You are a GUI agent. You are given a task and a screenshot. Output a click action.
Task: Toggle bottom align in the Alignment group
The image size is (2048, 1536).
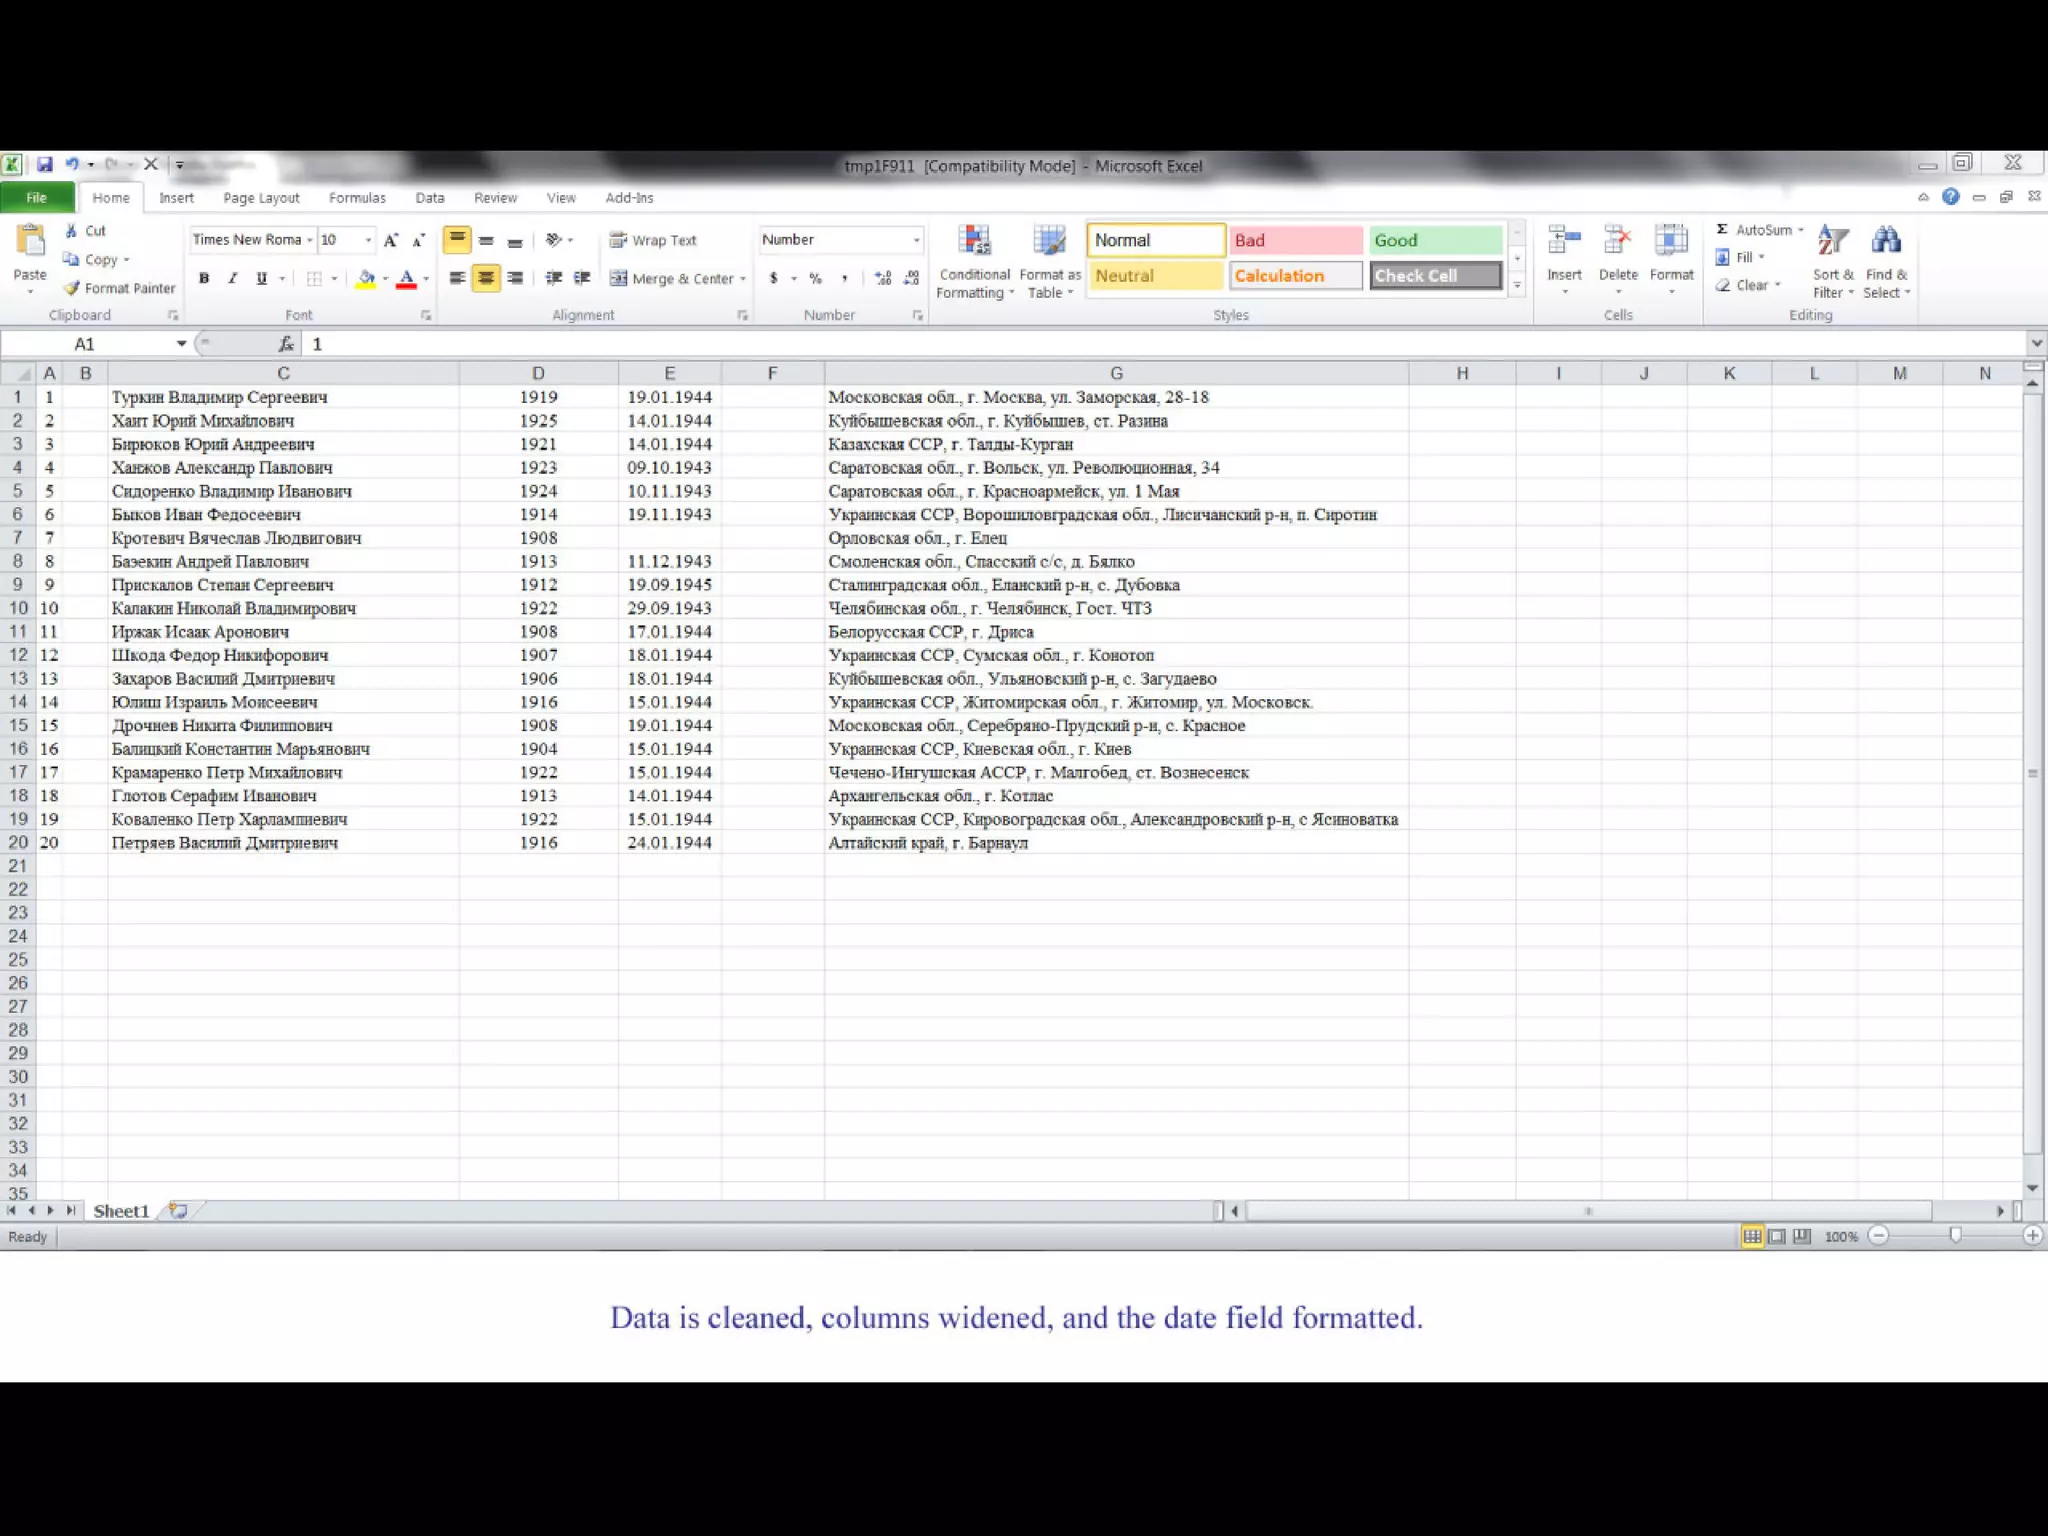tap(515, 240)
